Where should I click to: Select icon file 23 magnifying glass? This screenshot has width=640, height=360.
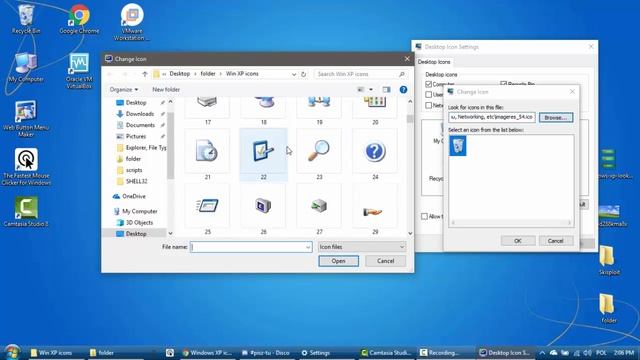319,155
